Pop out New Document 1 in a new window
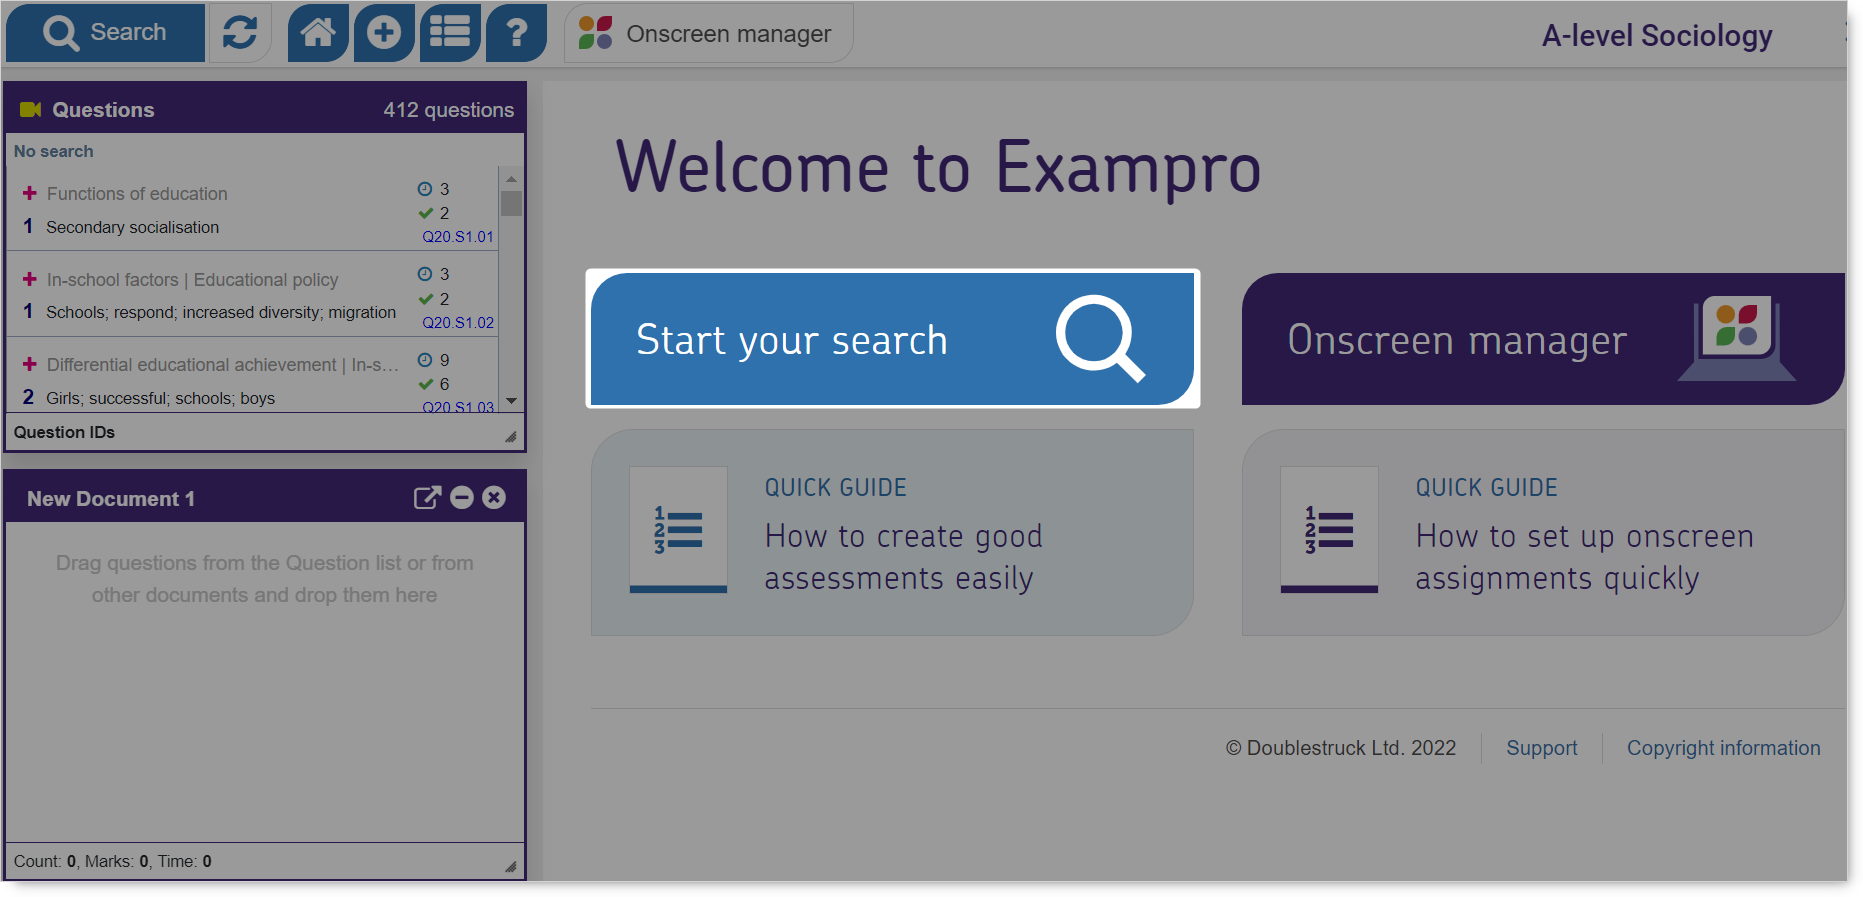The width and height of the screenshot is (1863, 897). [x=427, y=498]
